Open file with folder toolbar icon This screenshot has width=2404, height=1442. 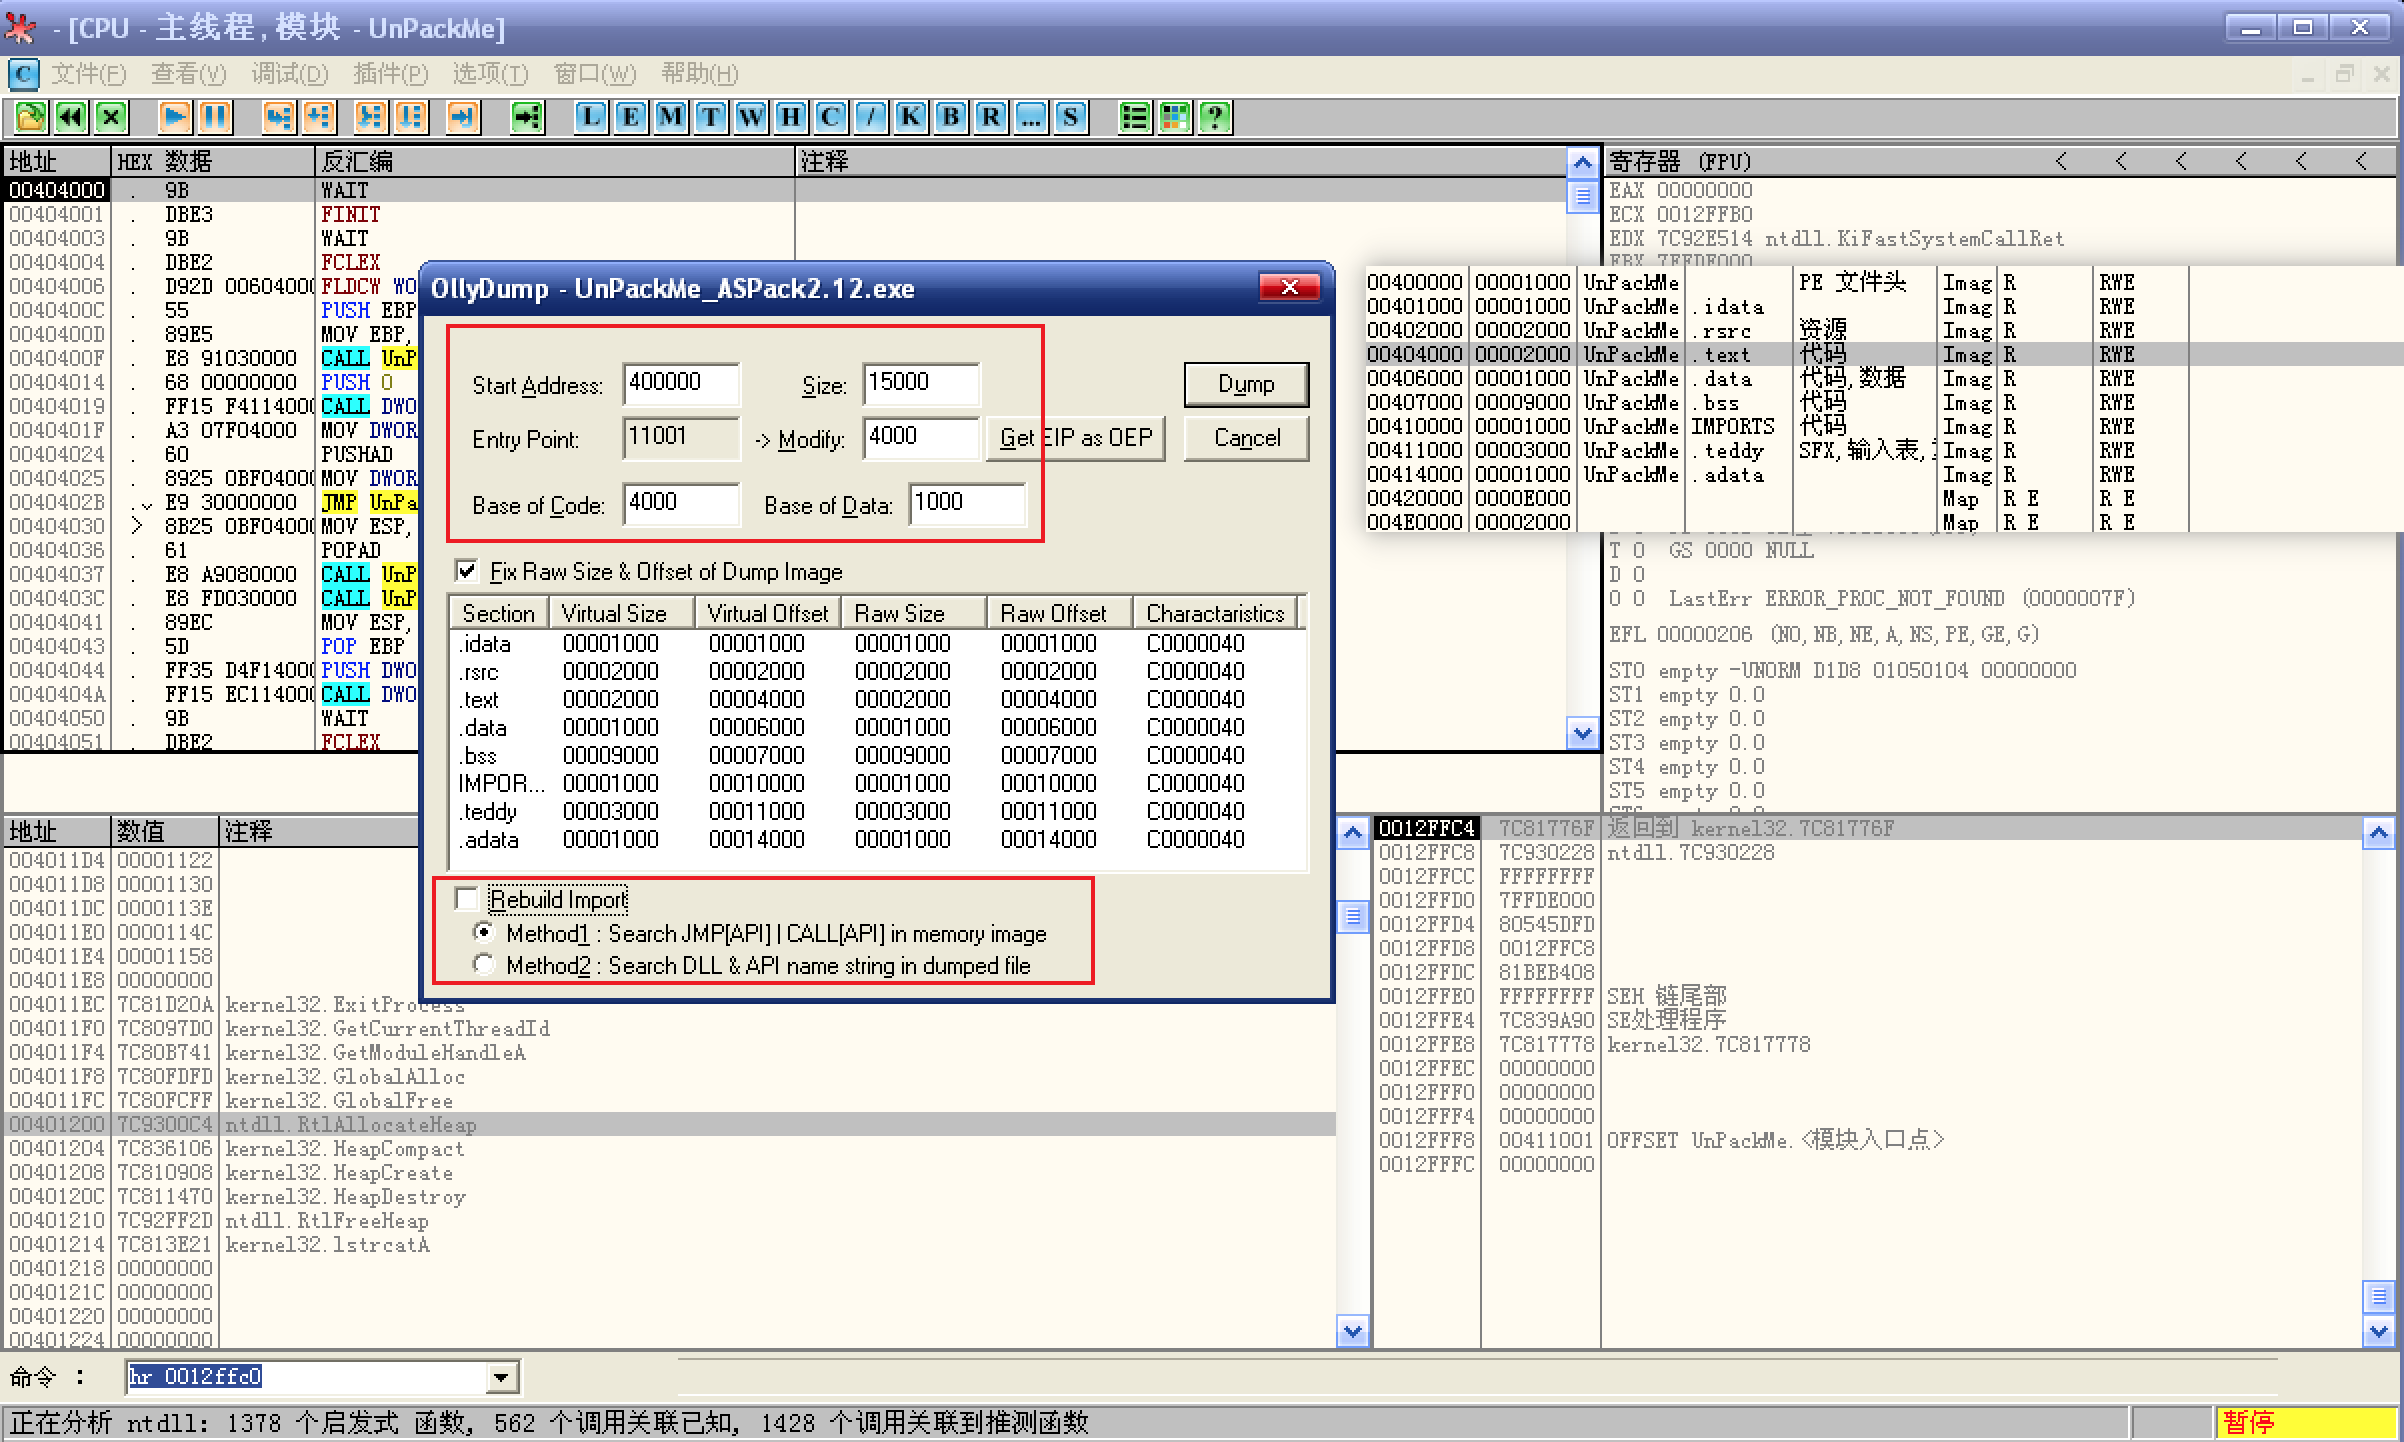point(30,117)
